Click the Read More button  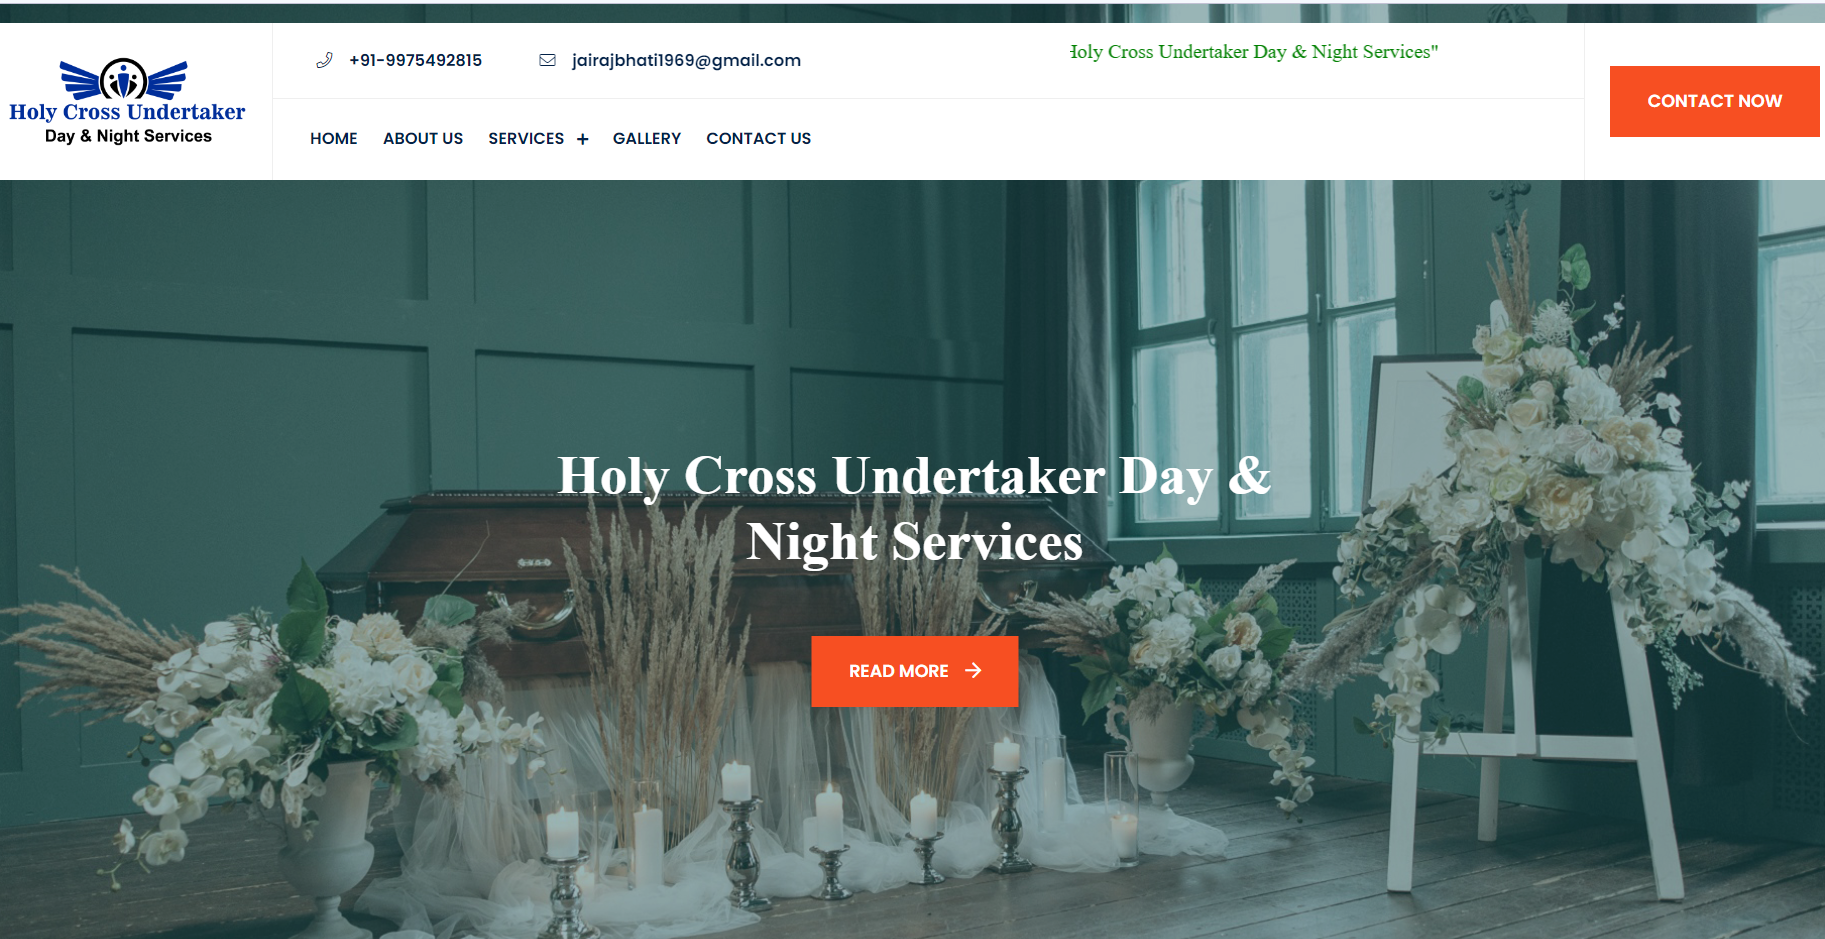[x=914, y=671]
